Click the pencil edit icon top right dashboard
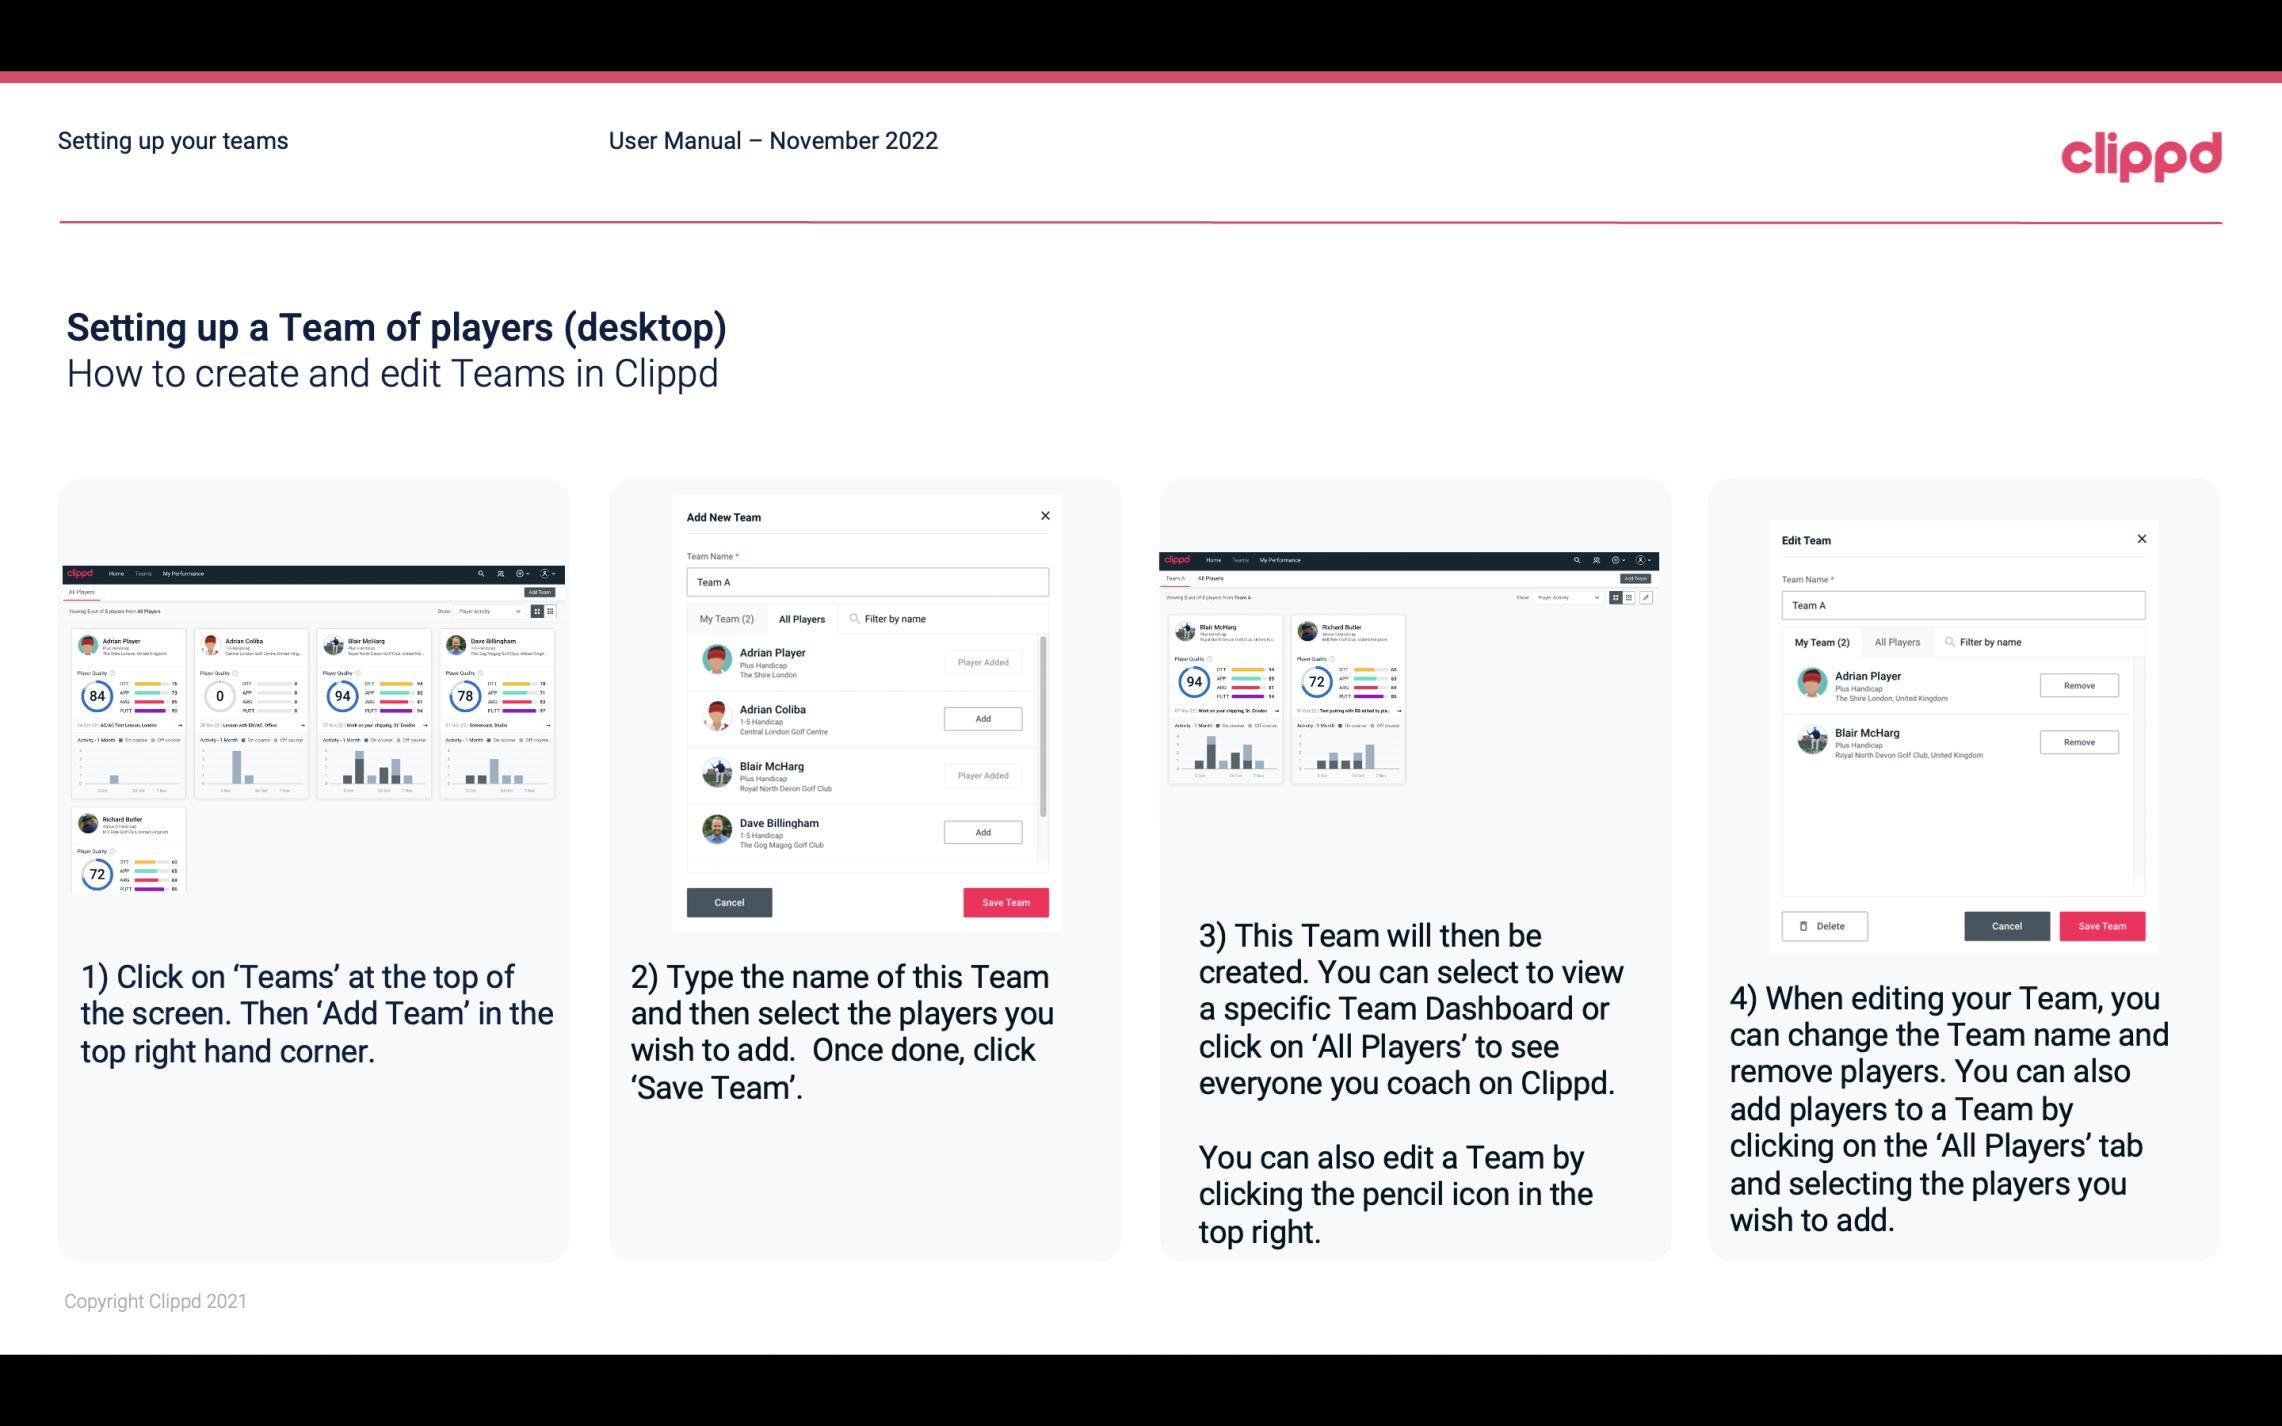Viewport: 2282px width, 1426px height. 1646,596
